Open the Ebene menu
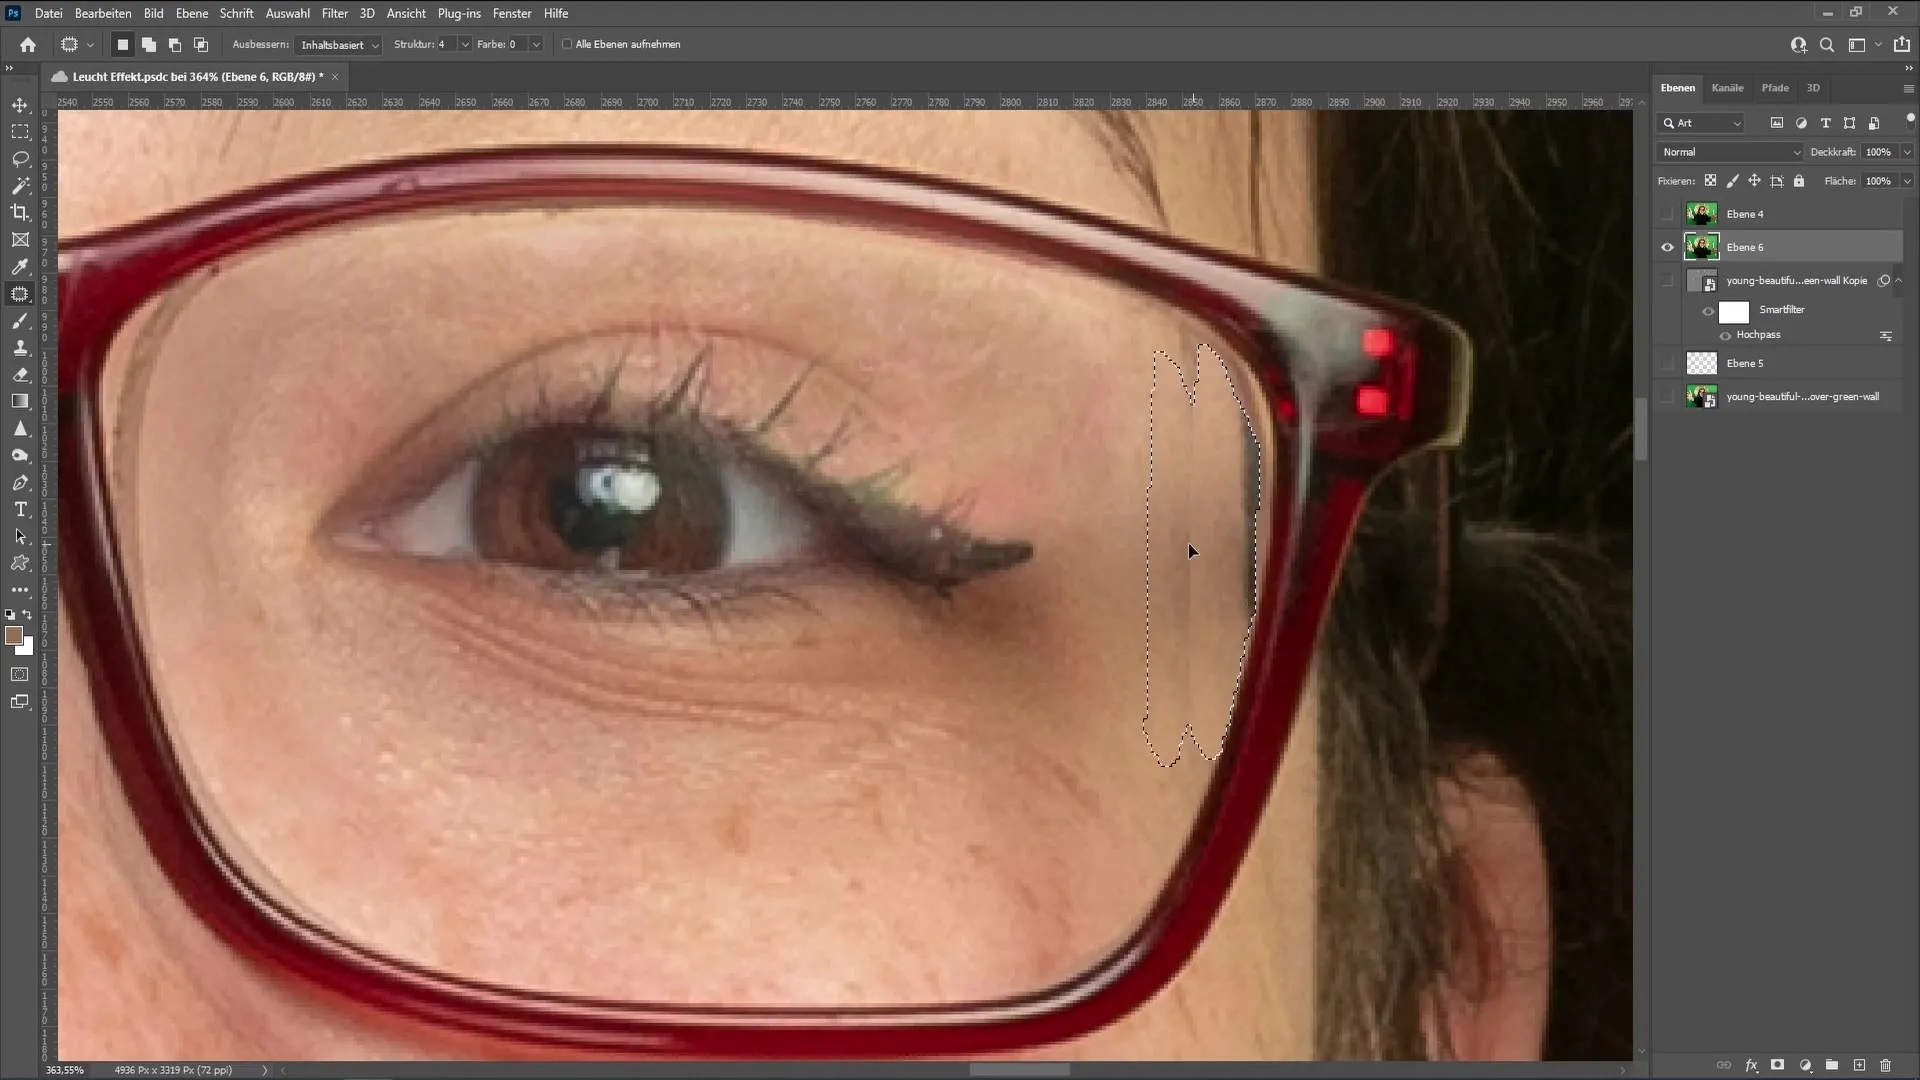 coord(191,13)
